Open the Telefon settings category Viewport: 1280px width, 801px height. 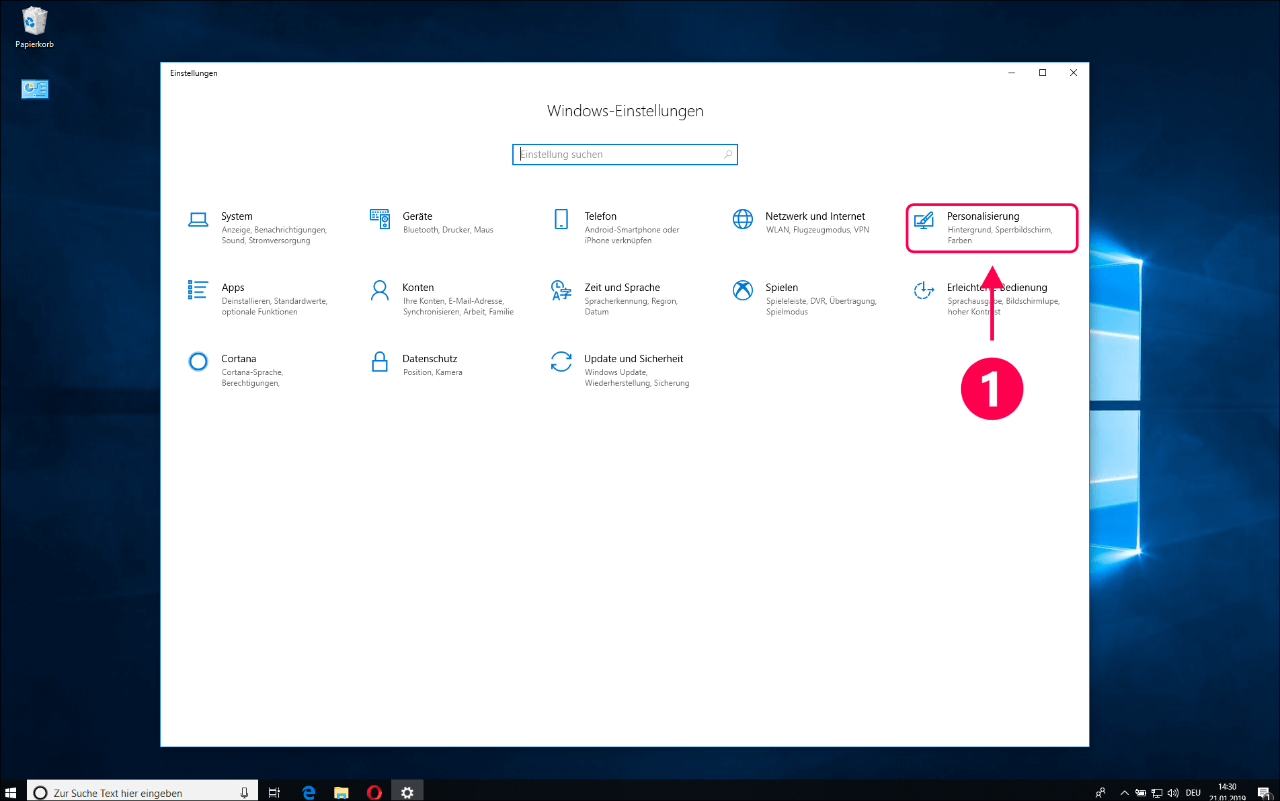(617, 228)
